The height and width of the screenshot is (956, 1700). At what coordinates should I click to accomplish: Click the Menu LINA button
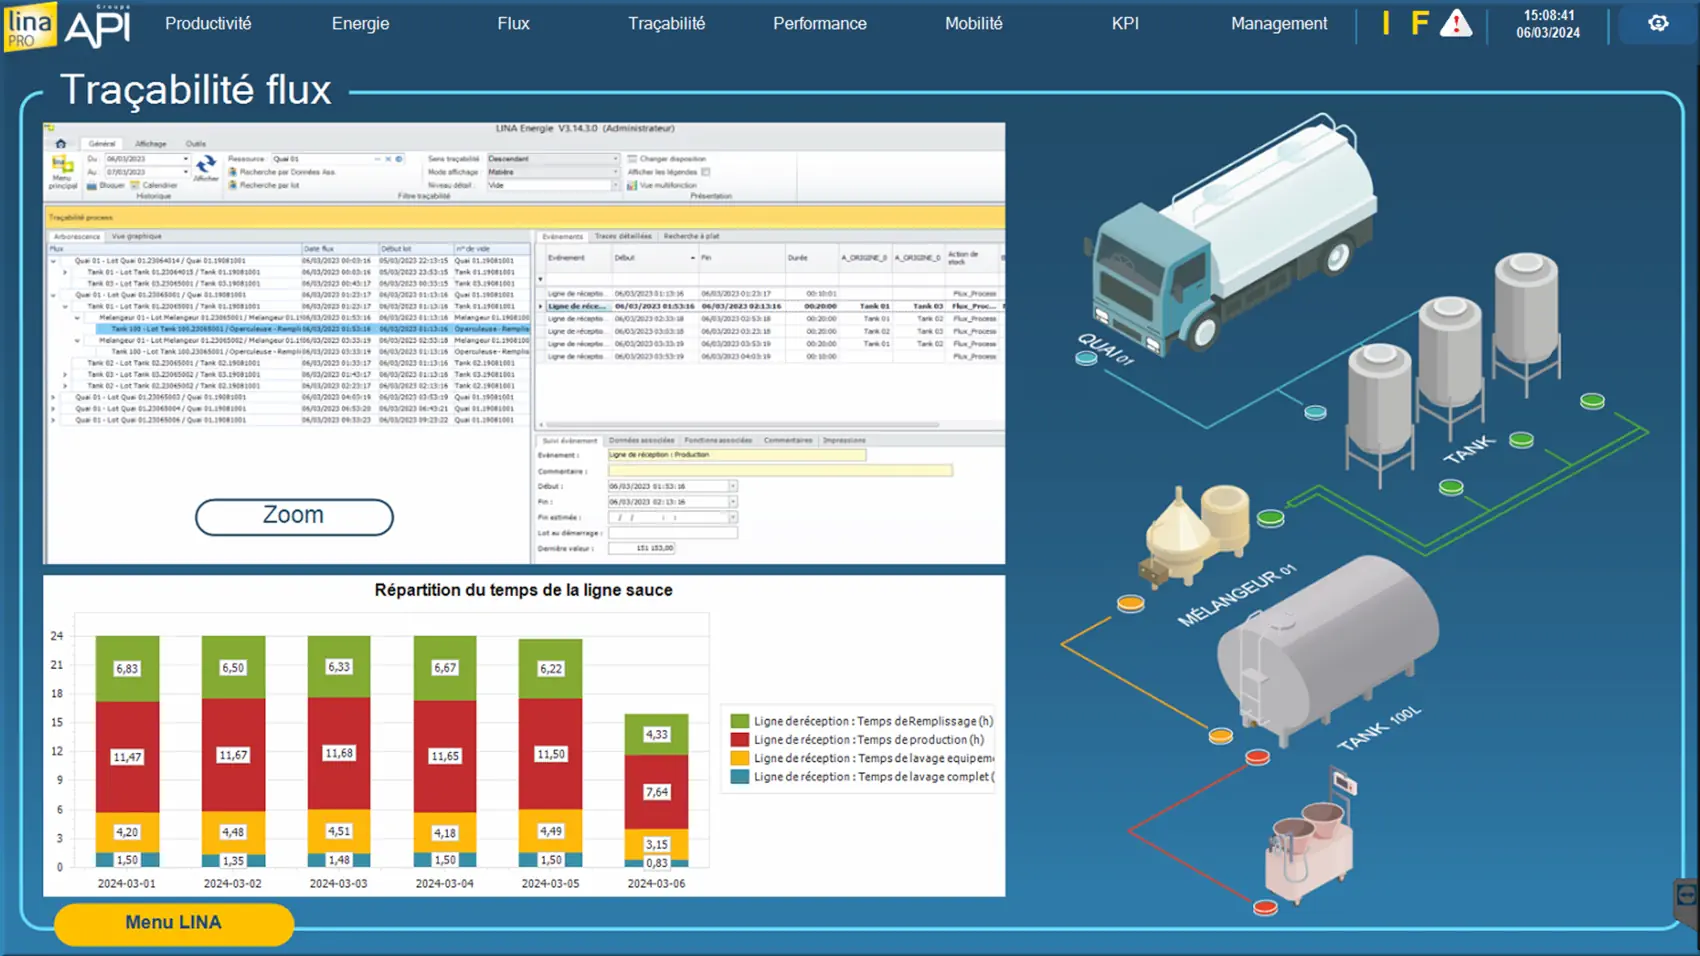coord(173,923)
